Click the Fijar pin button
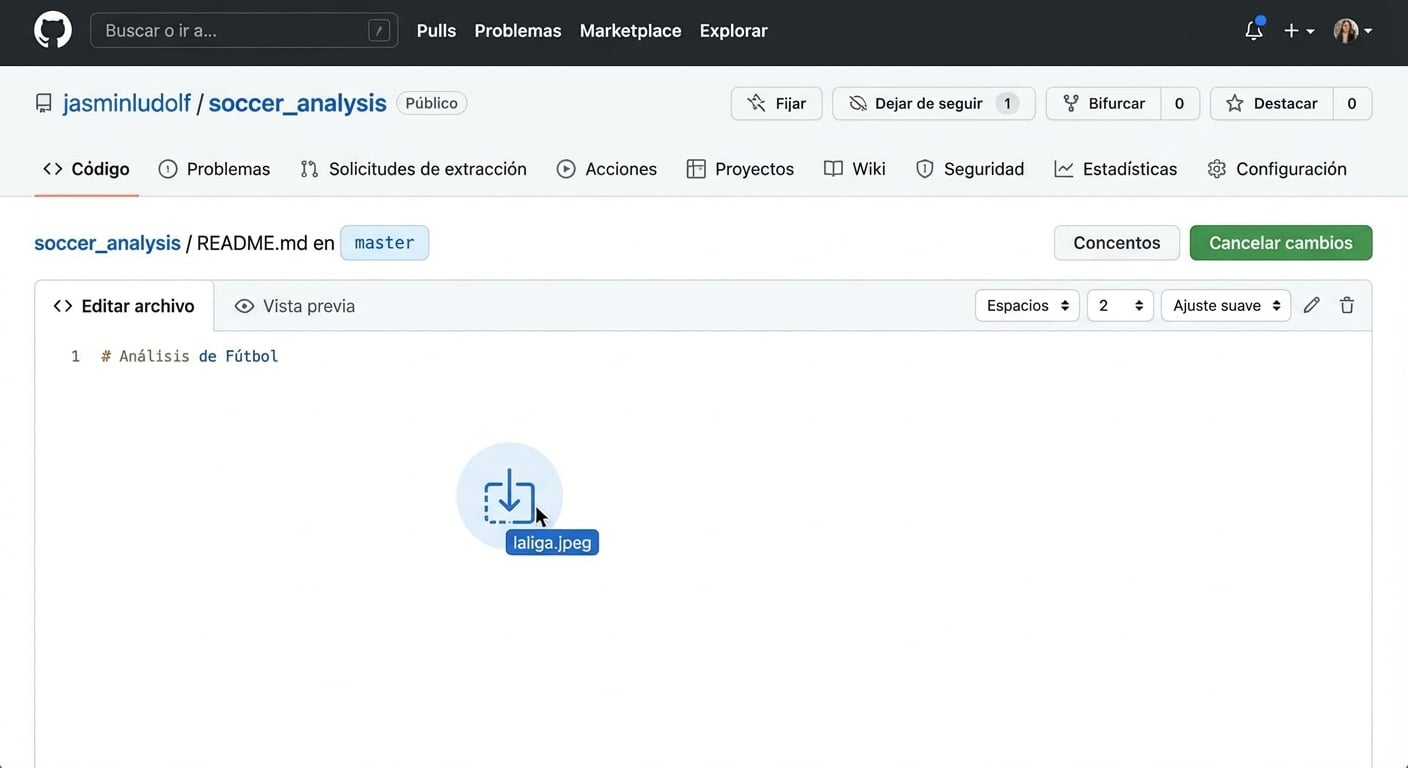The image size is (1408, 768). (x=776, y=103)
